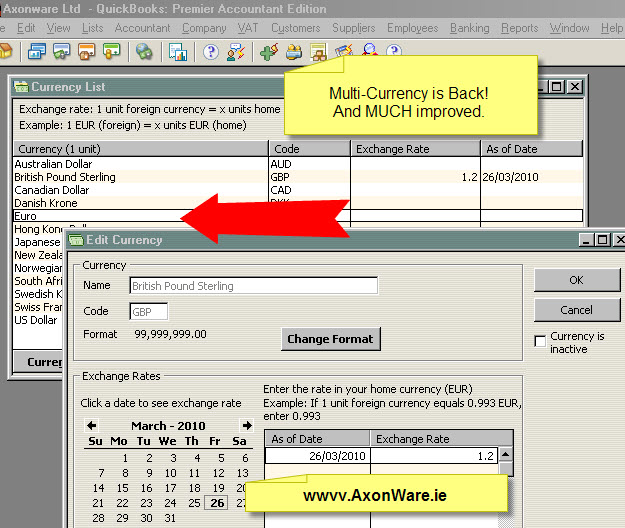Maximize the Currency List window
This screenshot has width=625, height=528.
557,86
